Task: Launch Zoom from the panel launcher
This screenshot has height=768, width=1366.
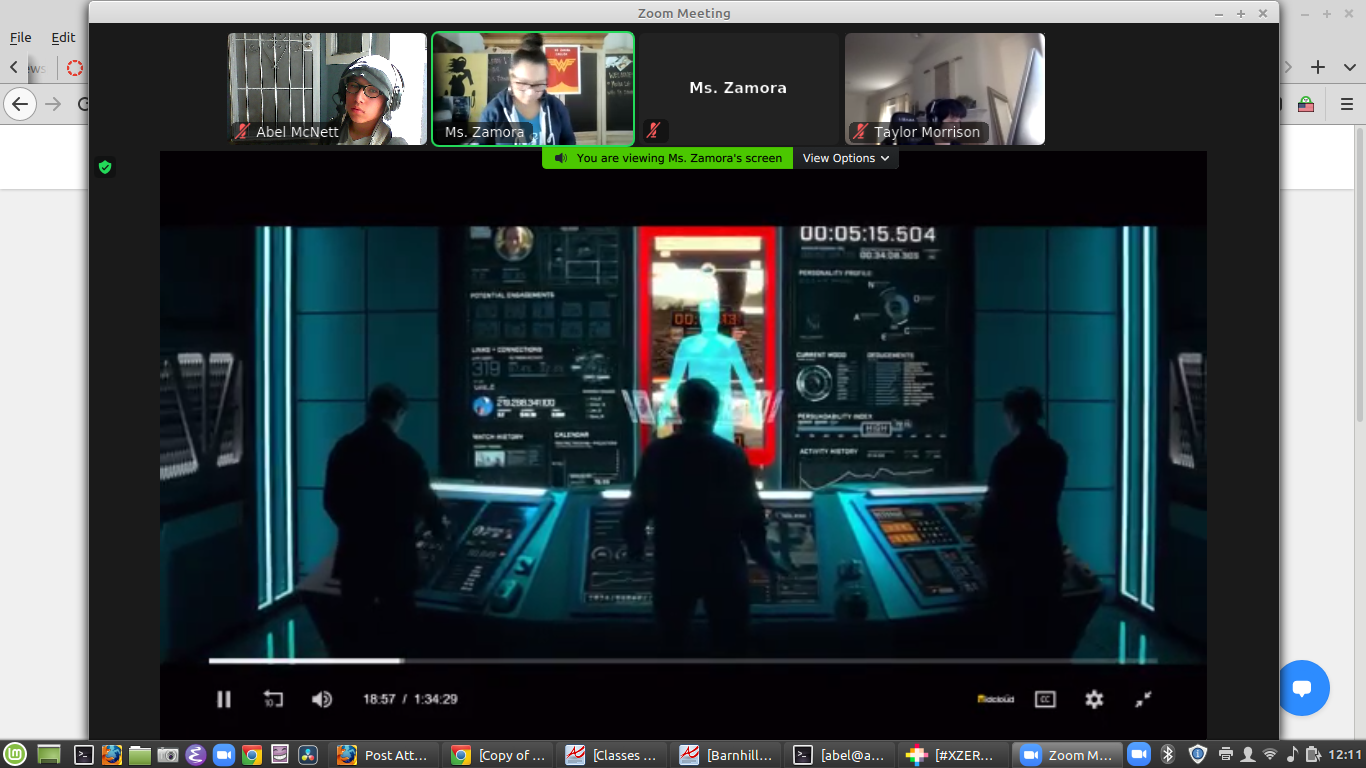Action: [224, 755]
